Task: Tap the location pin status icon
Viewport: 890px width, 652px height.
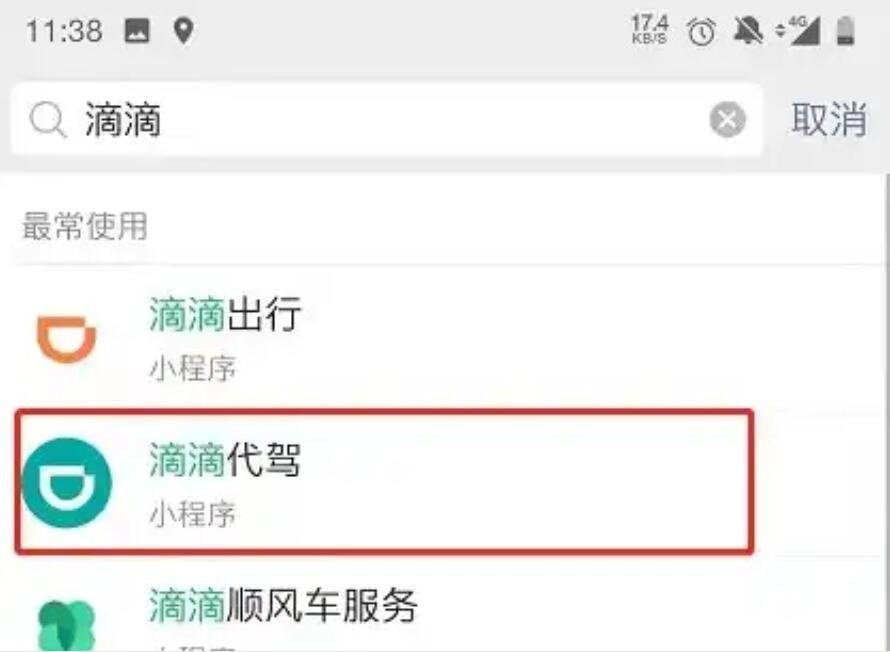Action: 183,31
